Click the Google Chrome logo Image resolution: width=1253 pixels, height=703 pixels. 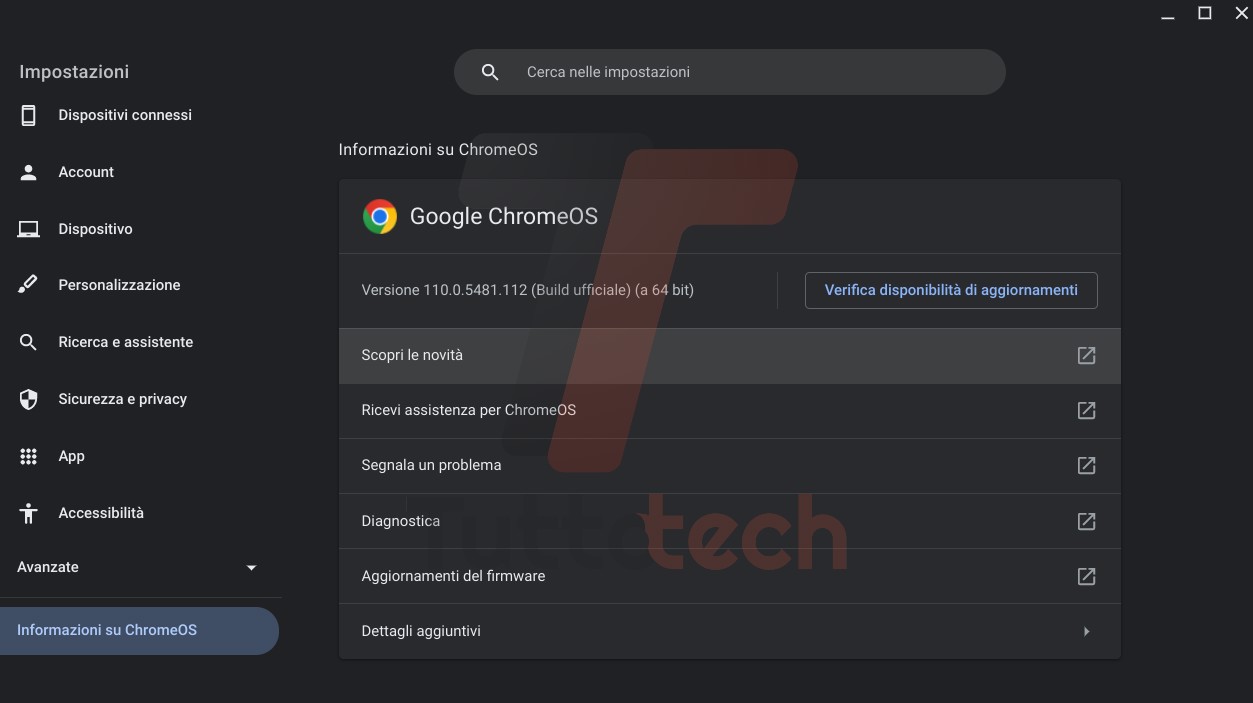[380, 216]
